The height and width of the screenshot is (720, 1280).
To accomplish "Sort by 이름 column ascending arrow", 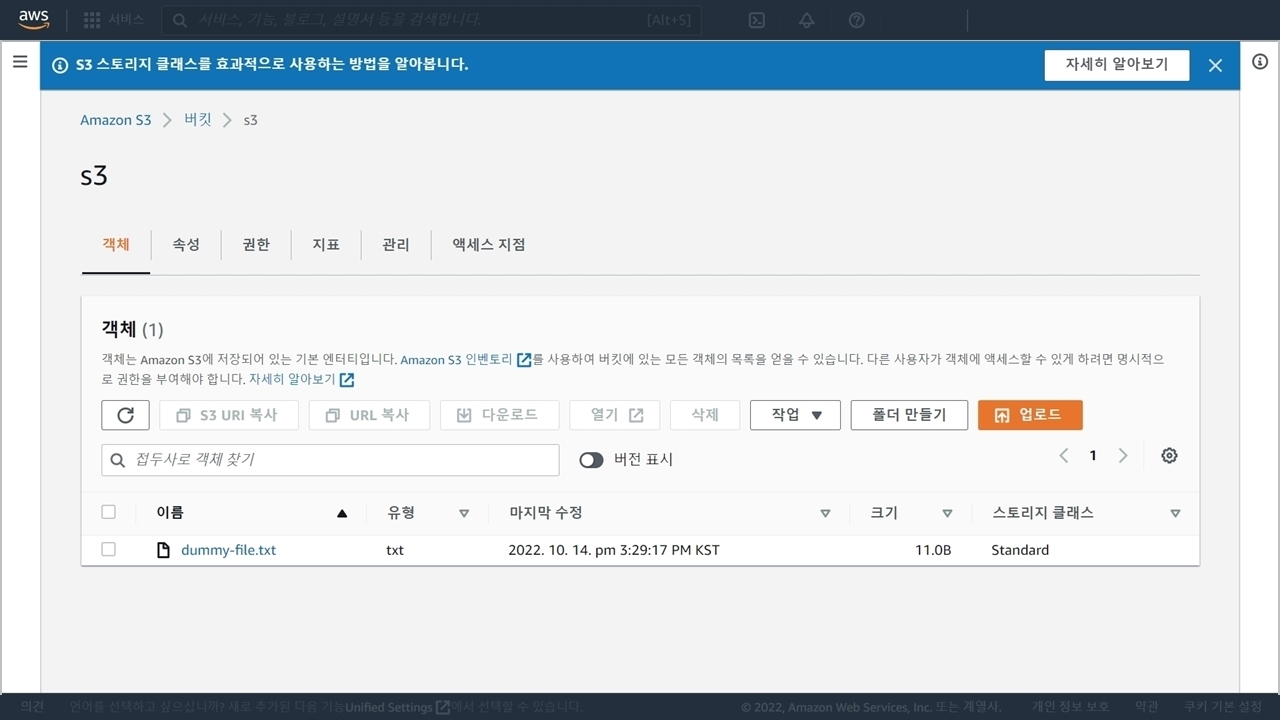I will [342, 513].
